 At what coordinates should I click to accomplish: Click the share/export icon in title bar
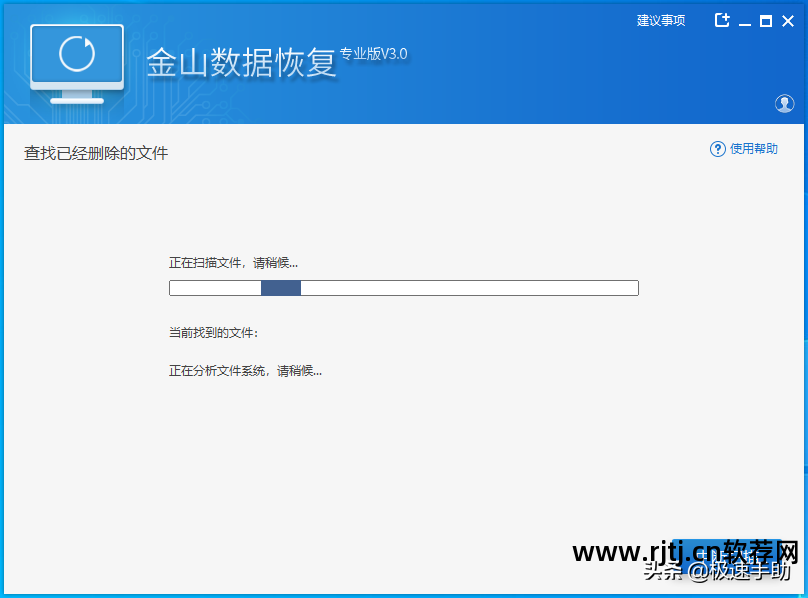pos(722,20)
